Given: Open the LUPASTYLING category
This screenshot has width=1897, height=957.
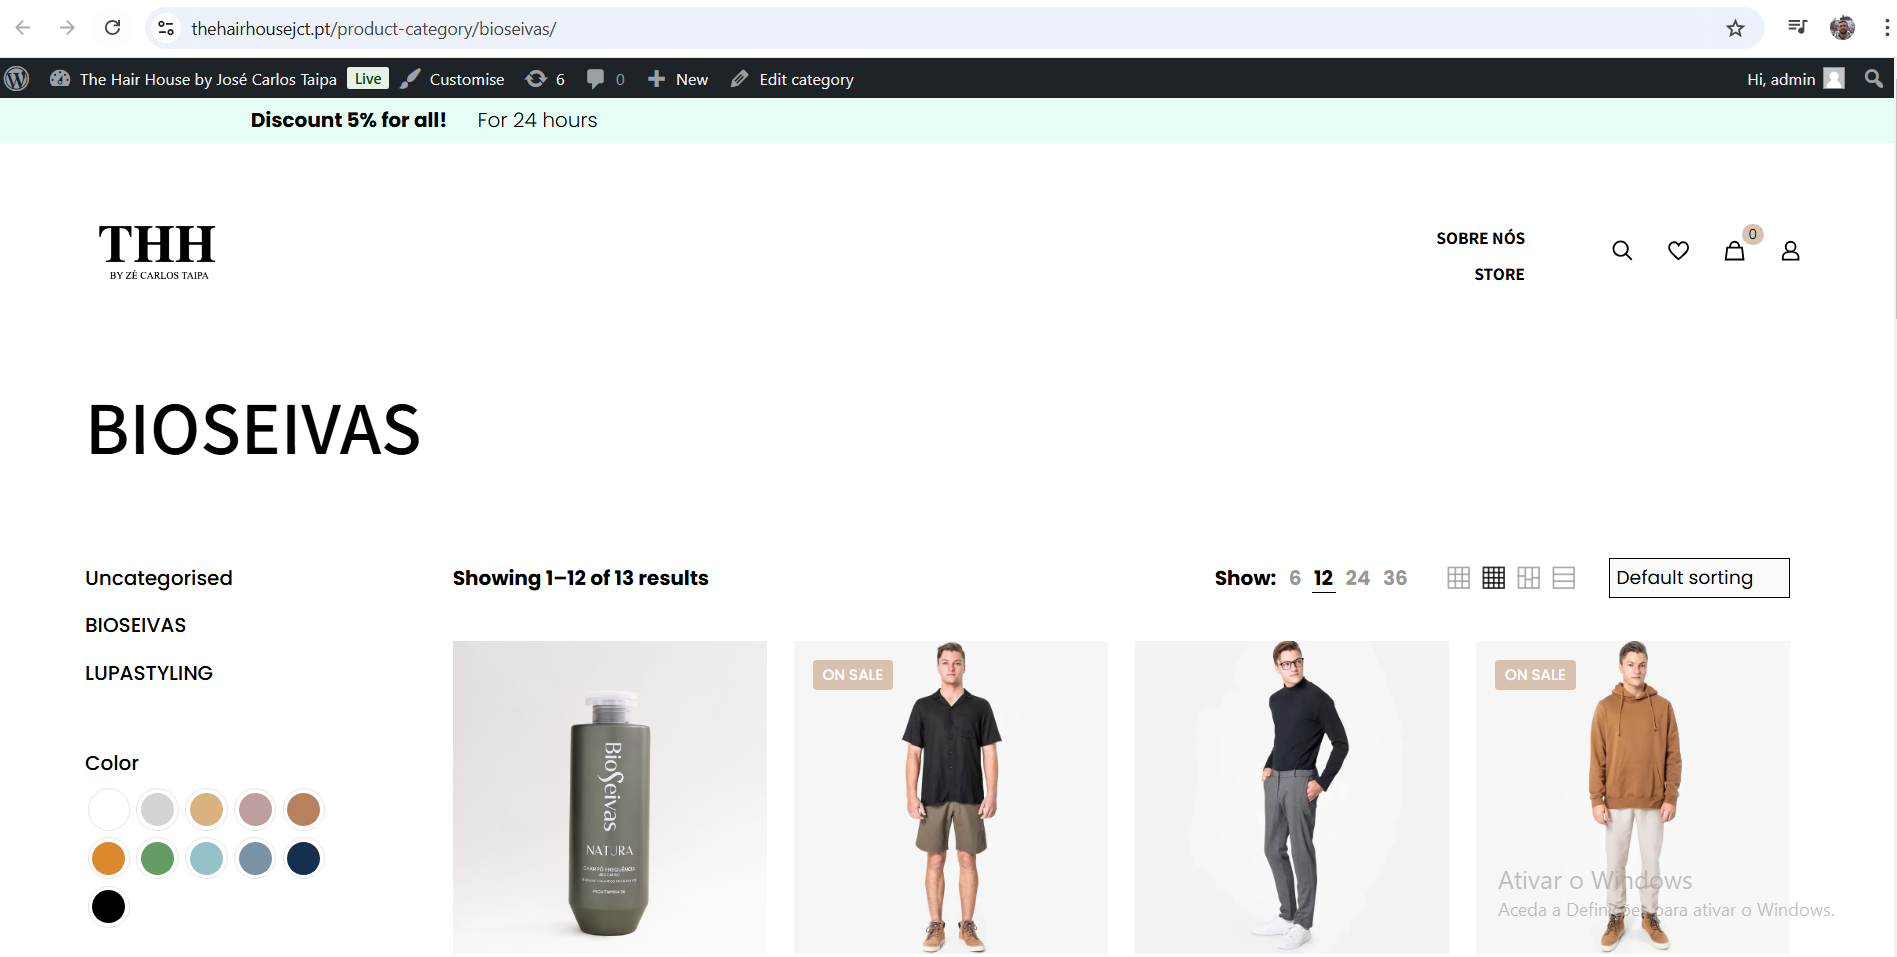Looking at the screenshot, I should pyautogui.click(x=149, y=673).
